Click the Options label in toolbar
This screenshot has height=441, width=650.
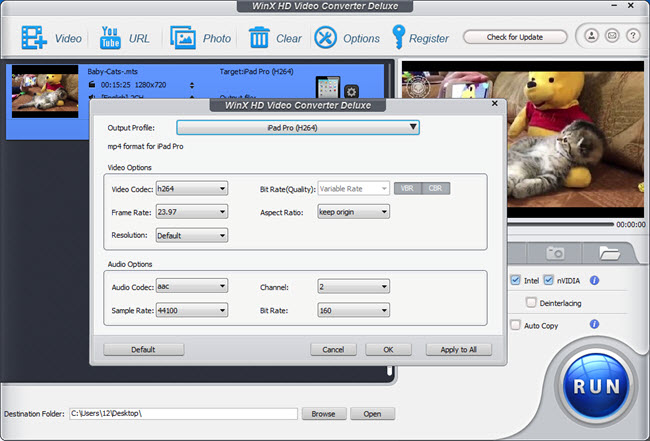click(x=361, y=39)
